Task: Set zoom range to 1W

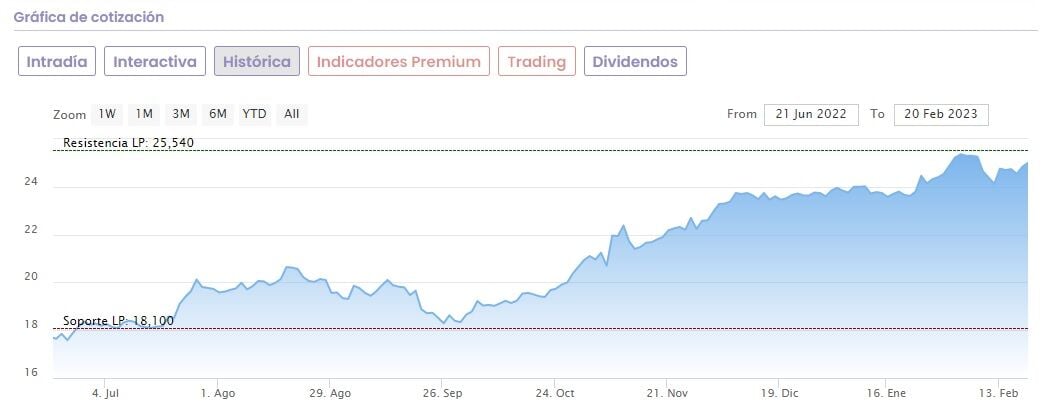Action: 107,114
